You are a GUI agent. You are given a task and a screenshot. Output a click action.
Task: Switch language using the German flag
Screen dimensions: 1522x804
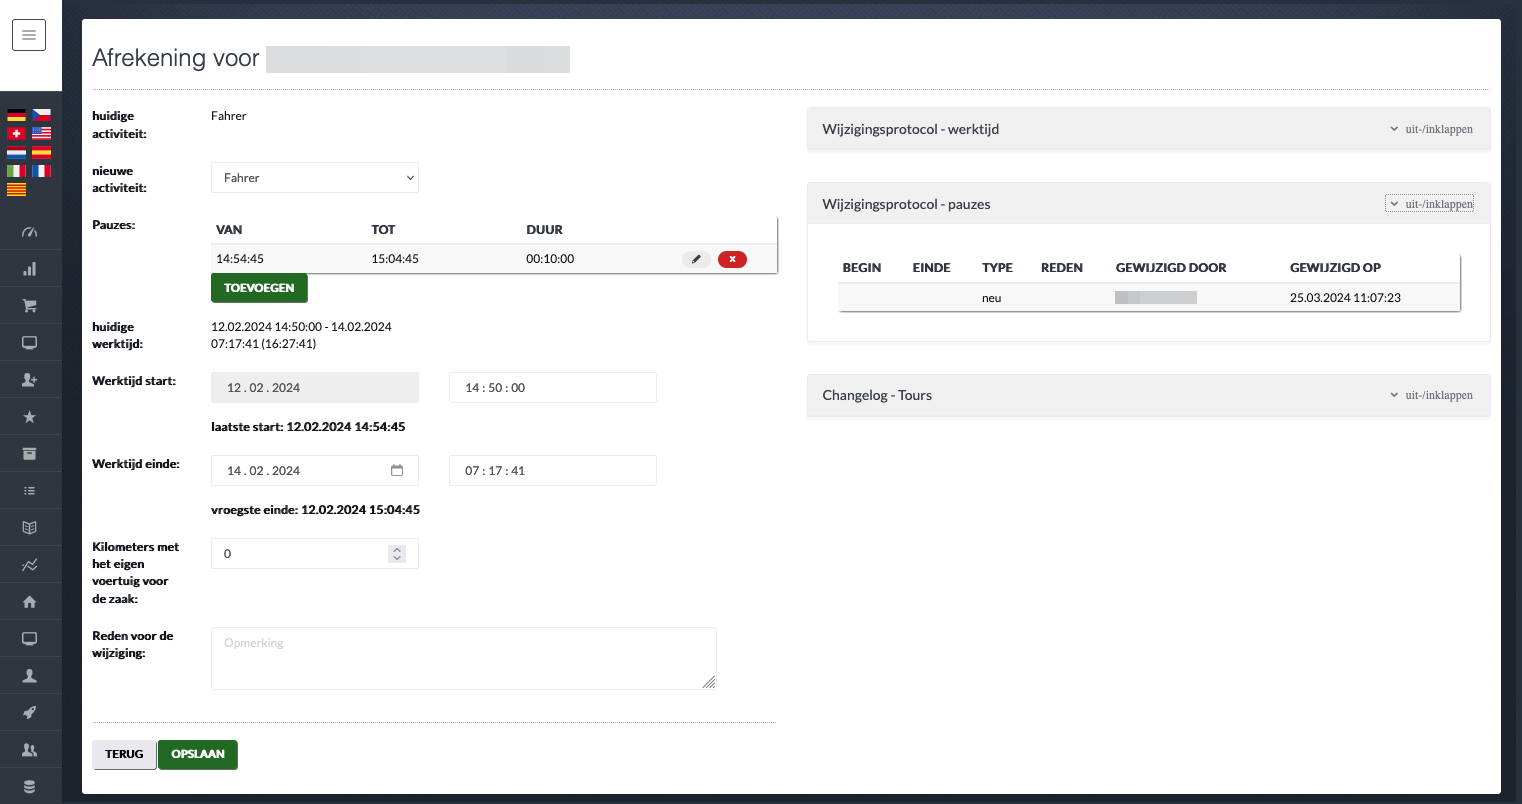pos(17,115)
